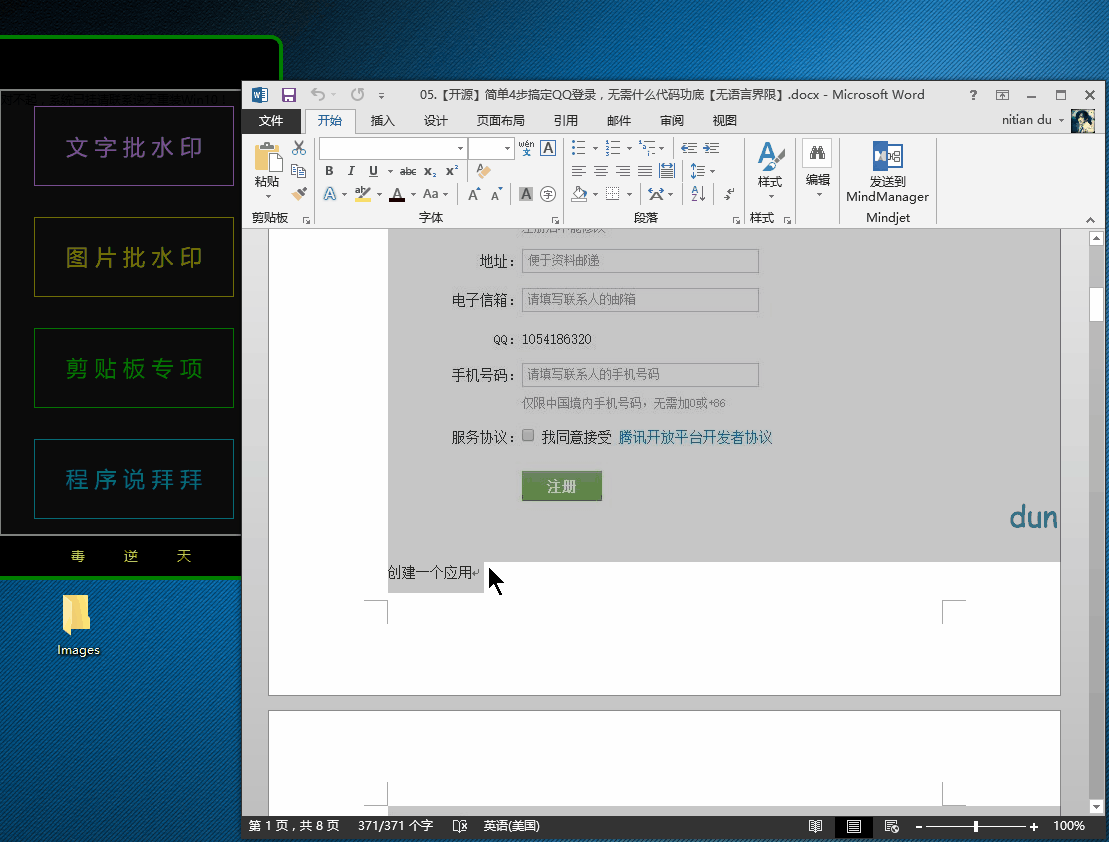Screen dimensions: 1109x842
Task: Apply character border icon
Action: tap(548, 148)
